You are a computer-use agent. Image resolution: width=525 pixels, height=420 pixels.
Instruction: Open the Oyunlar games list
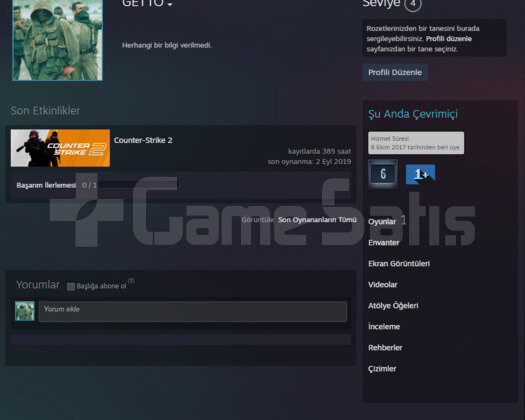point(382,222)
